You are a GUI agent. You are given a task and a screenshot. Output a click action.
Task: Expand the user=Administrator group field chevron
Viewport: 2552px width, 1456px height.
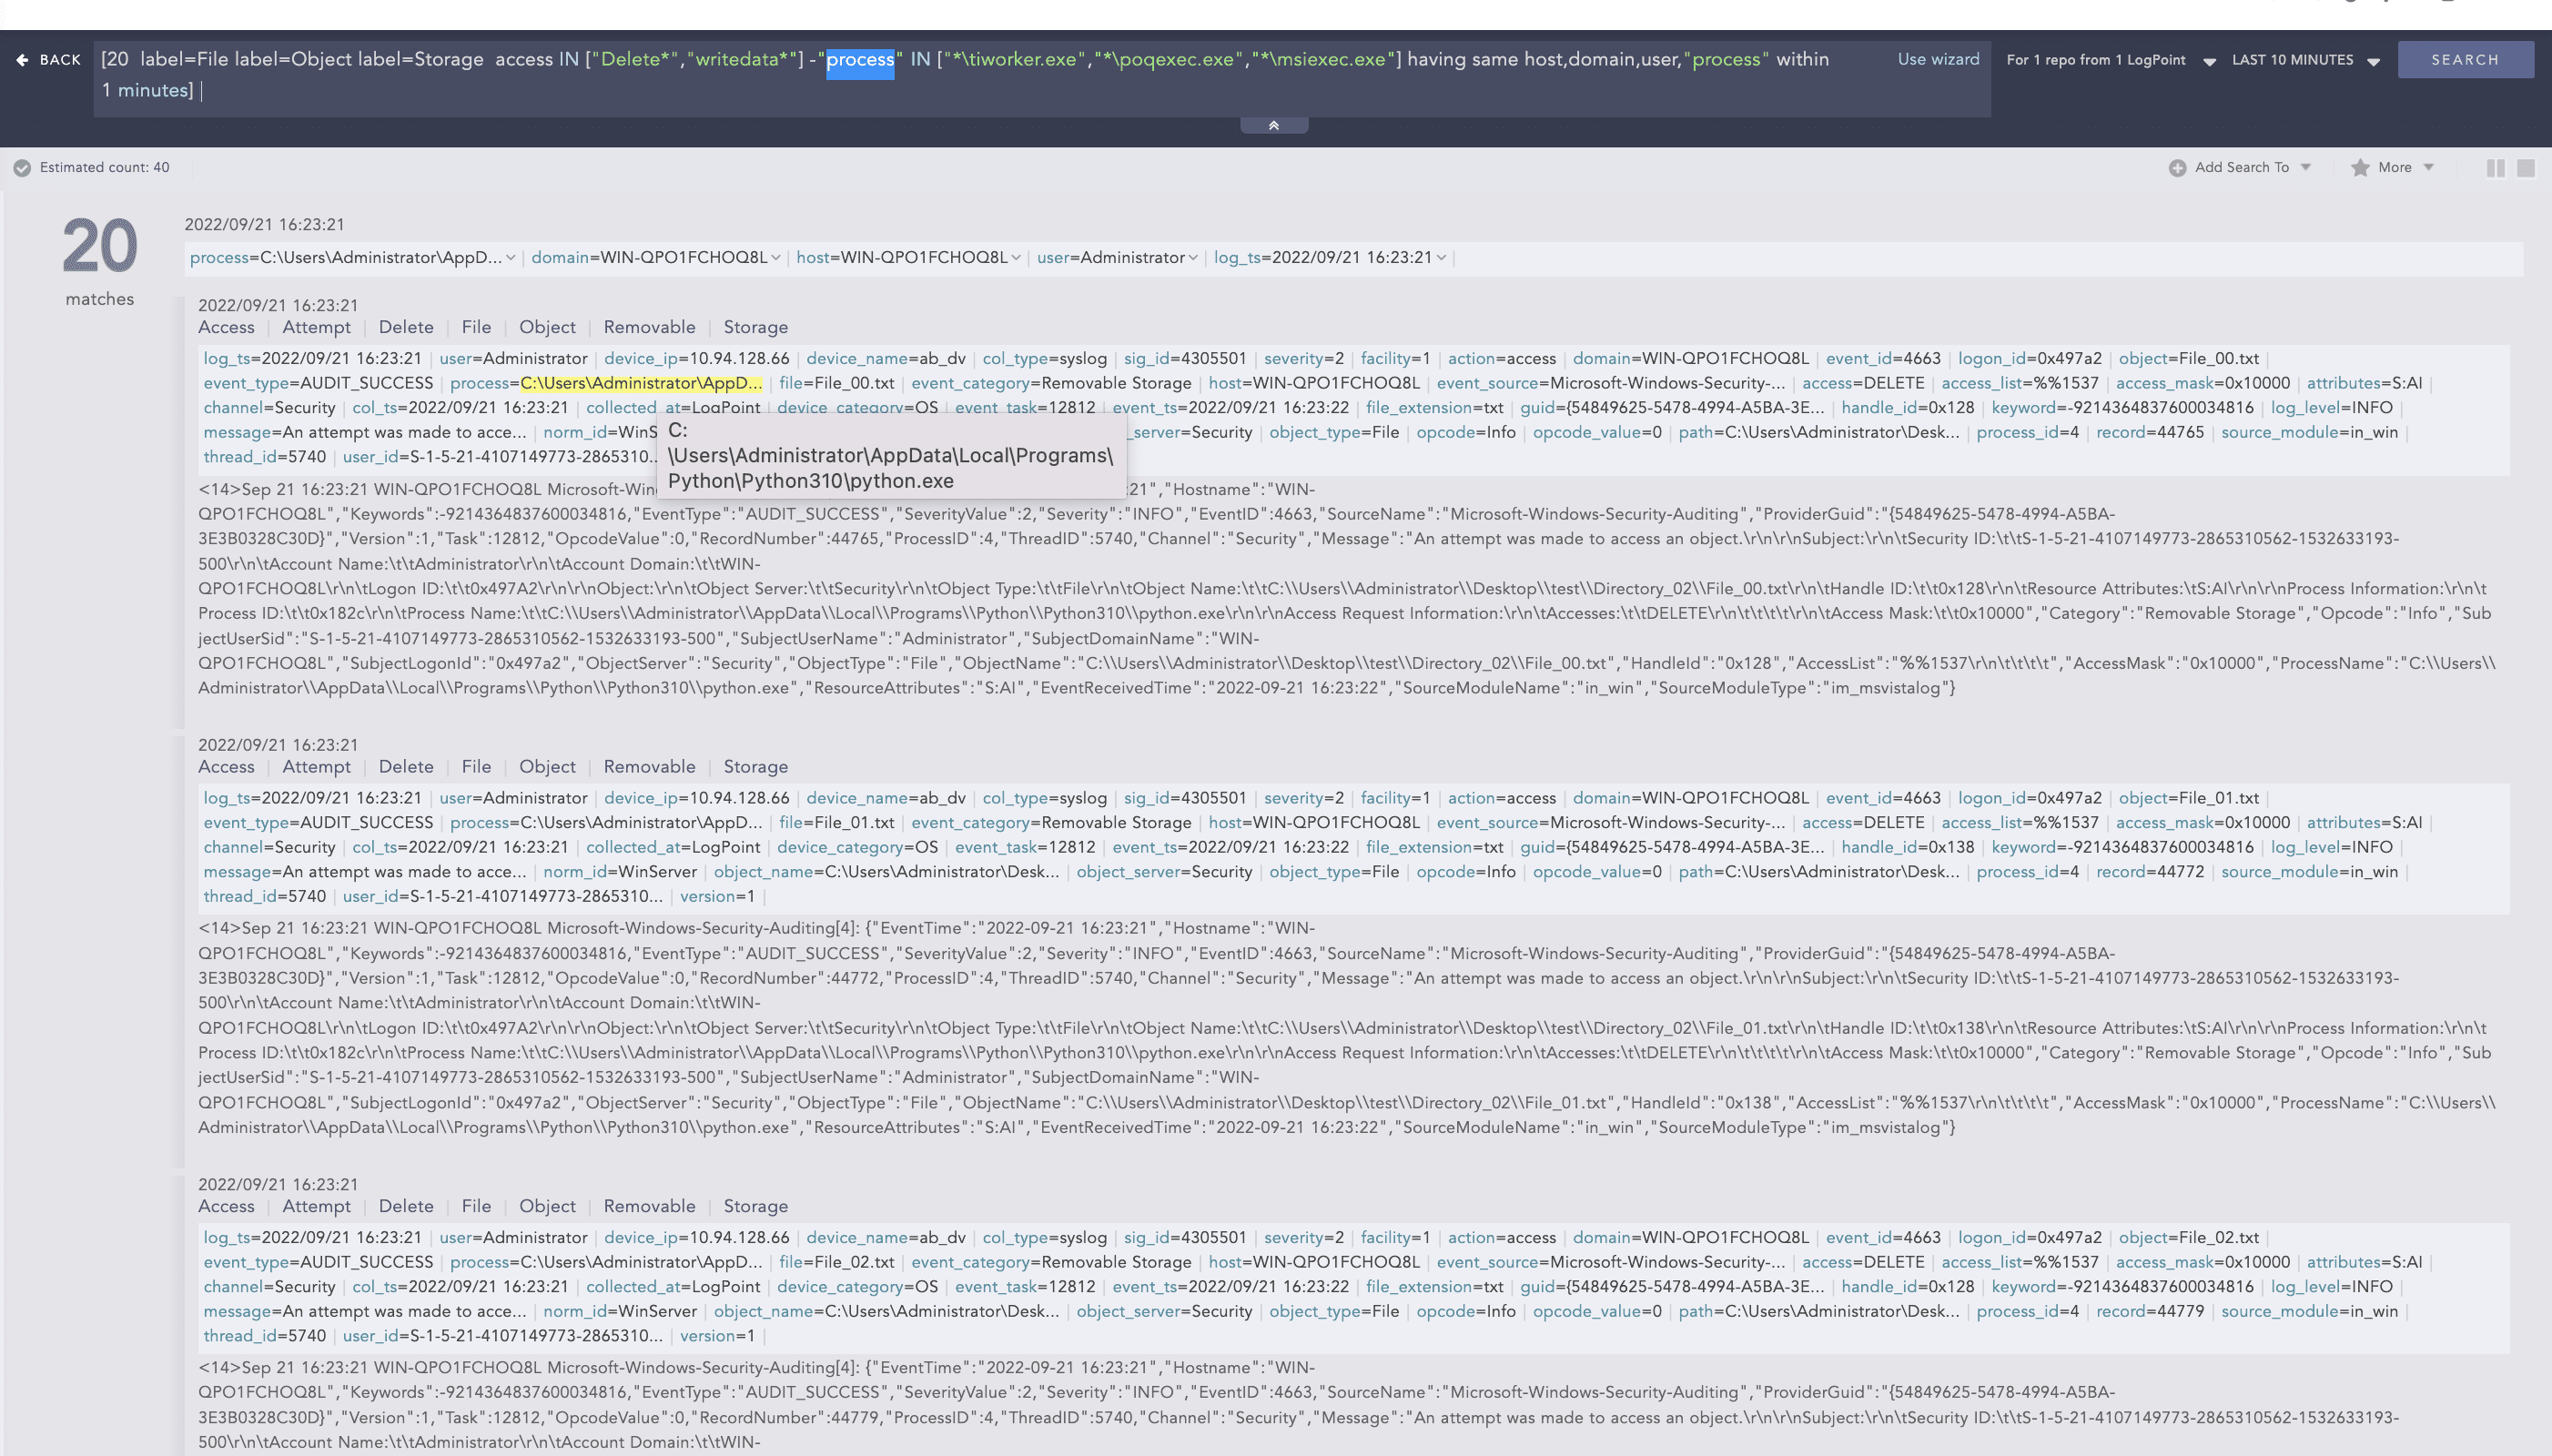pyautogui.click(x=1192, y=258)
